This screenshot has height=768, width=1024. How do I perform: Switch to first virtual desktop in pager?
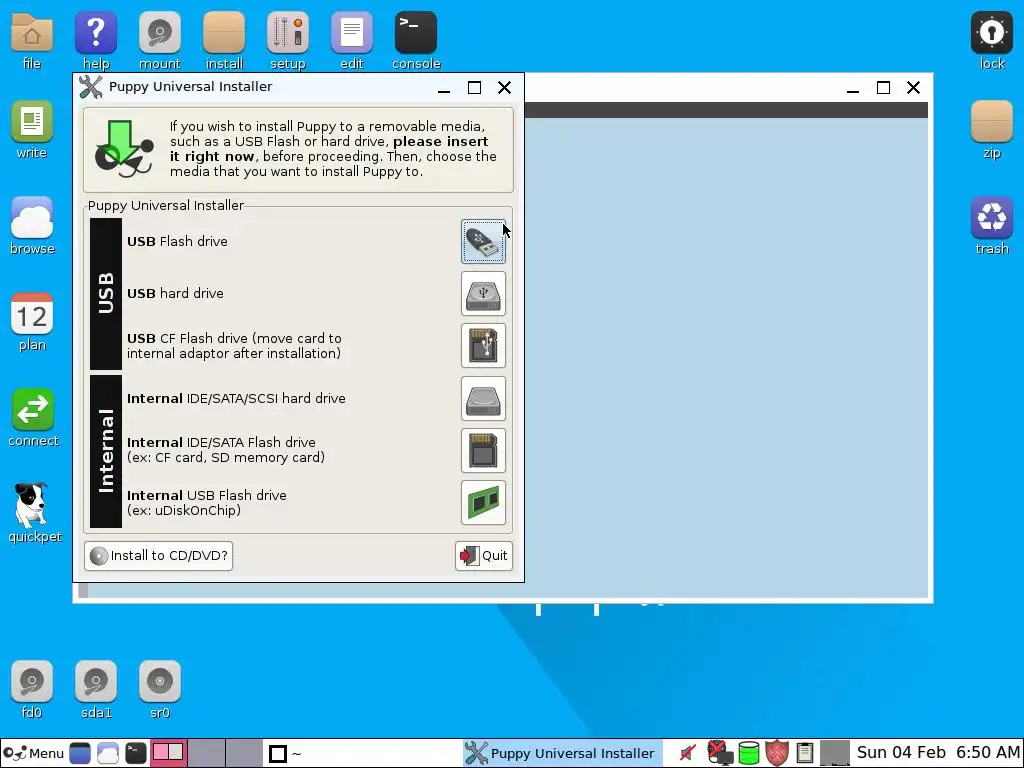coord(168,753)
